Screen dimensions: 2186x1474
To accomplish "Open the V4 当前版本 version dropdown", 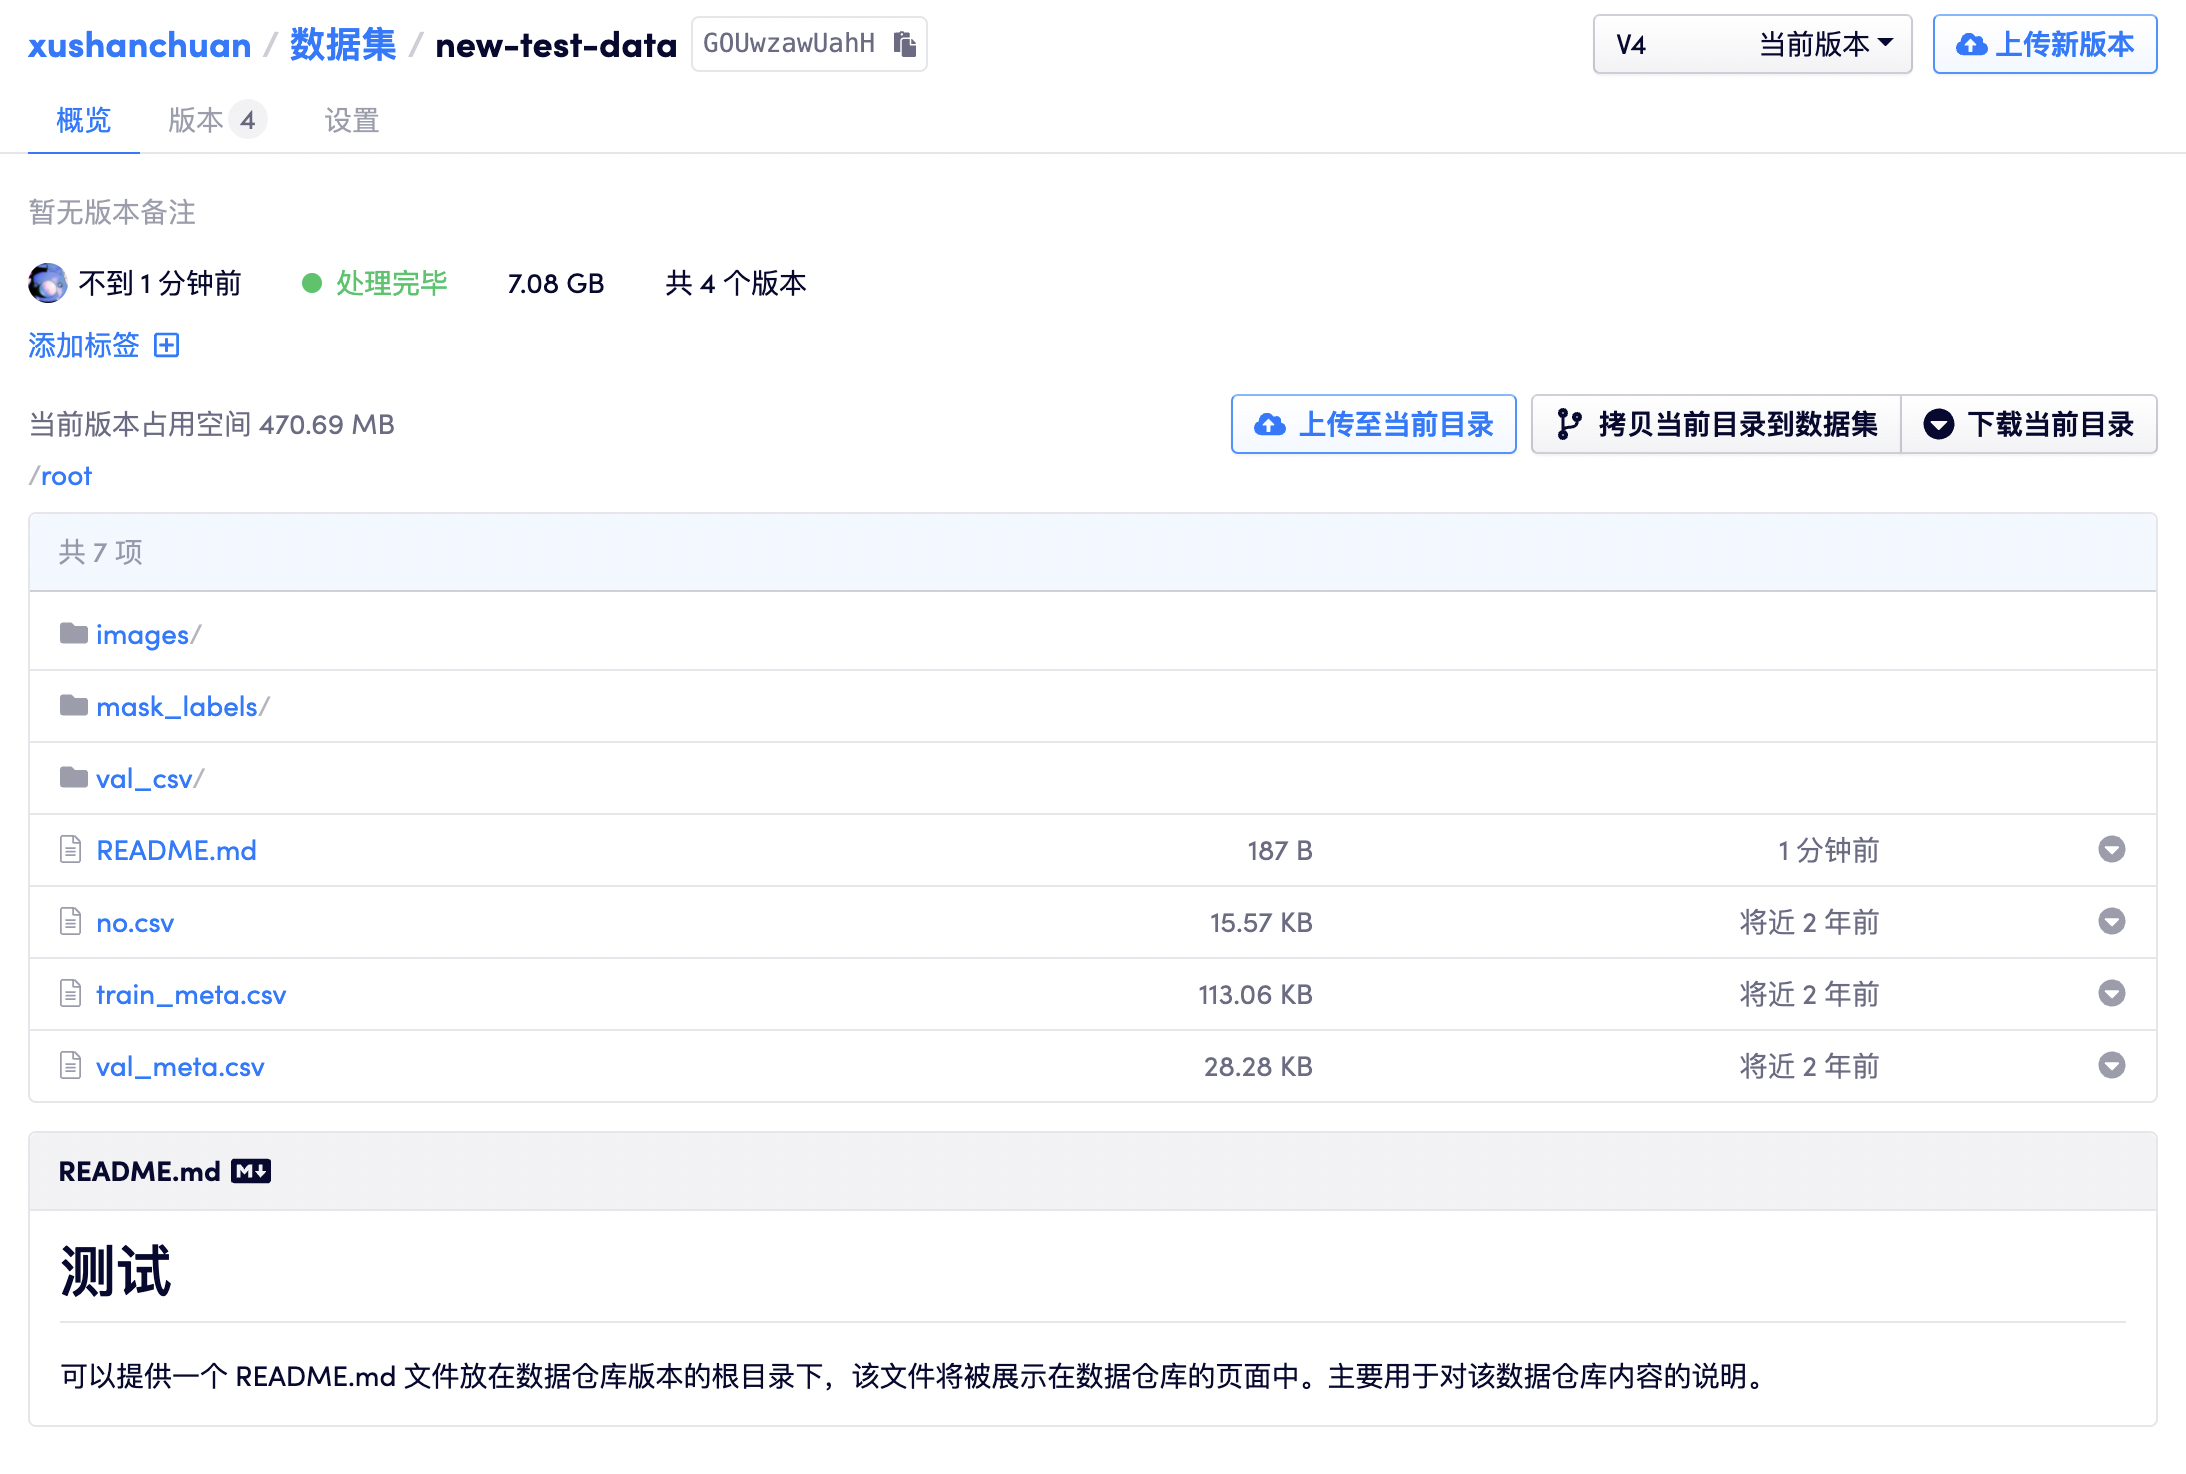I will pyautogui.click(x=1752, y=44).
